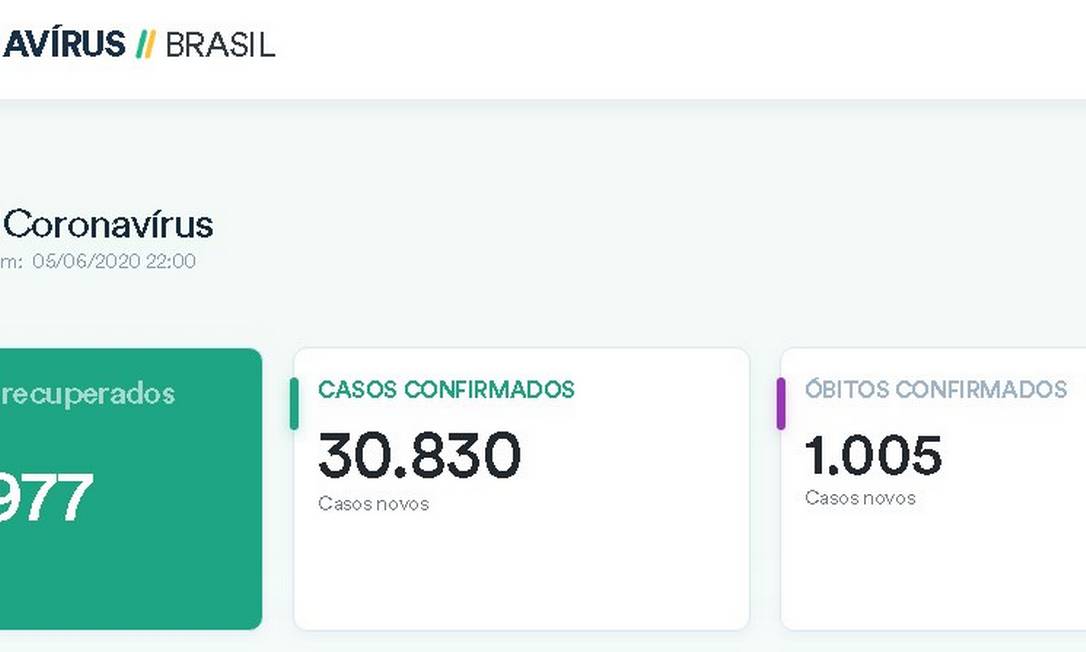This screenshot has width=1086, height=652.
Task: Select the Coronavírus page title
Action: tap(107, 225)
